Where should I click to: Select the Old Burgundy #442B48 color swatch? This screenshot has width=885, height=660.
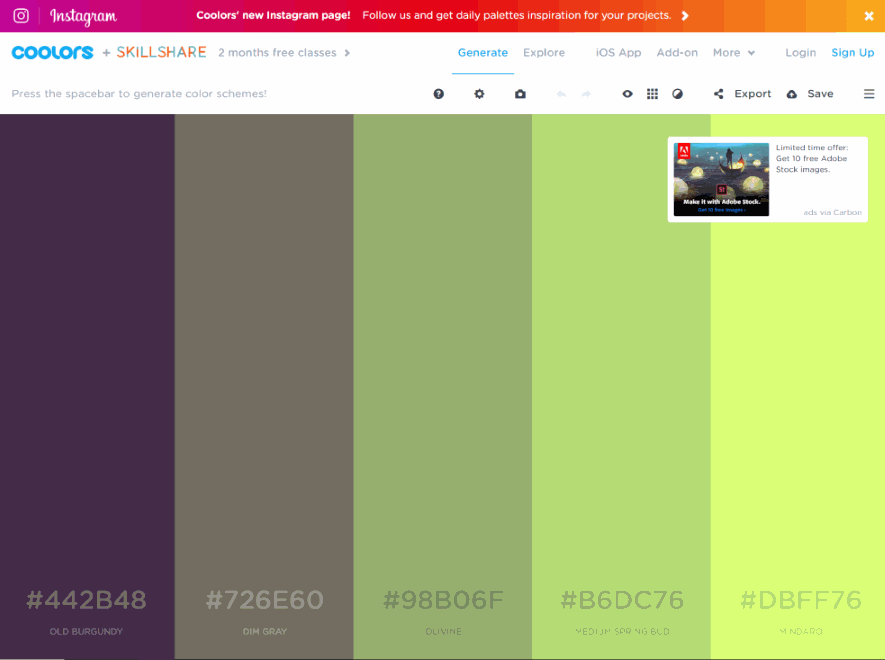(87, 350)
